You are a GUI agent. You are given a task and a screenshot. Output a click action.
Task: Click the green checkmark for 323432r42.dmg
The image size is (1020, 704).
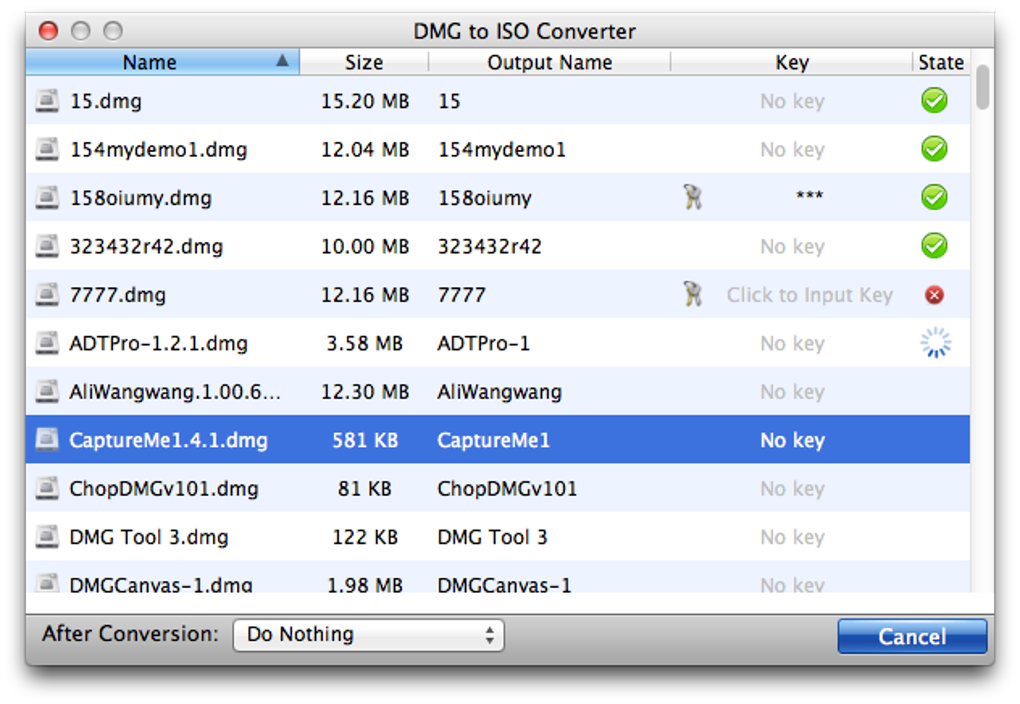[x=934, y=246]
